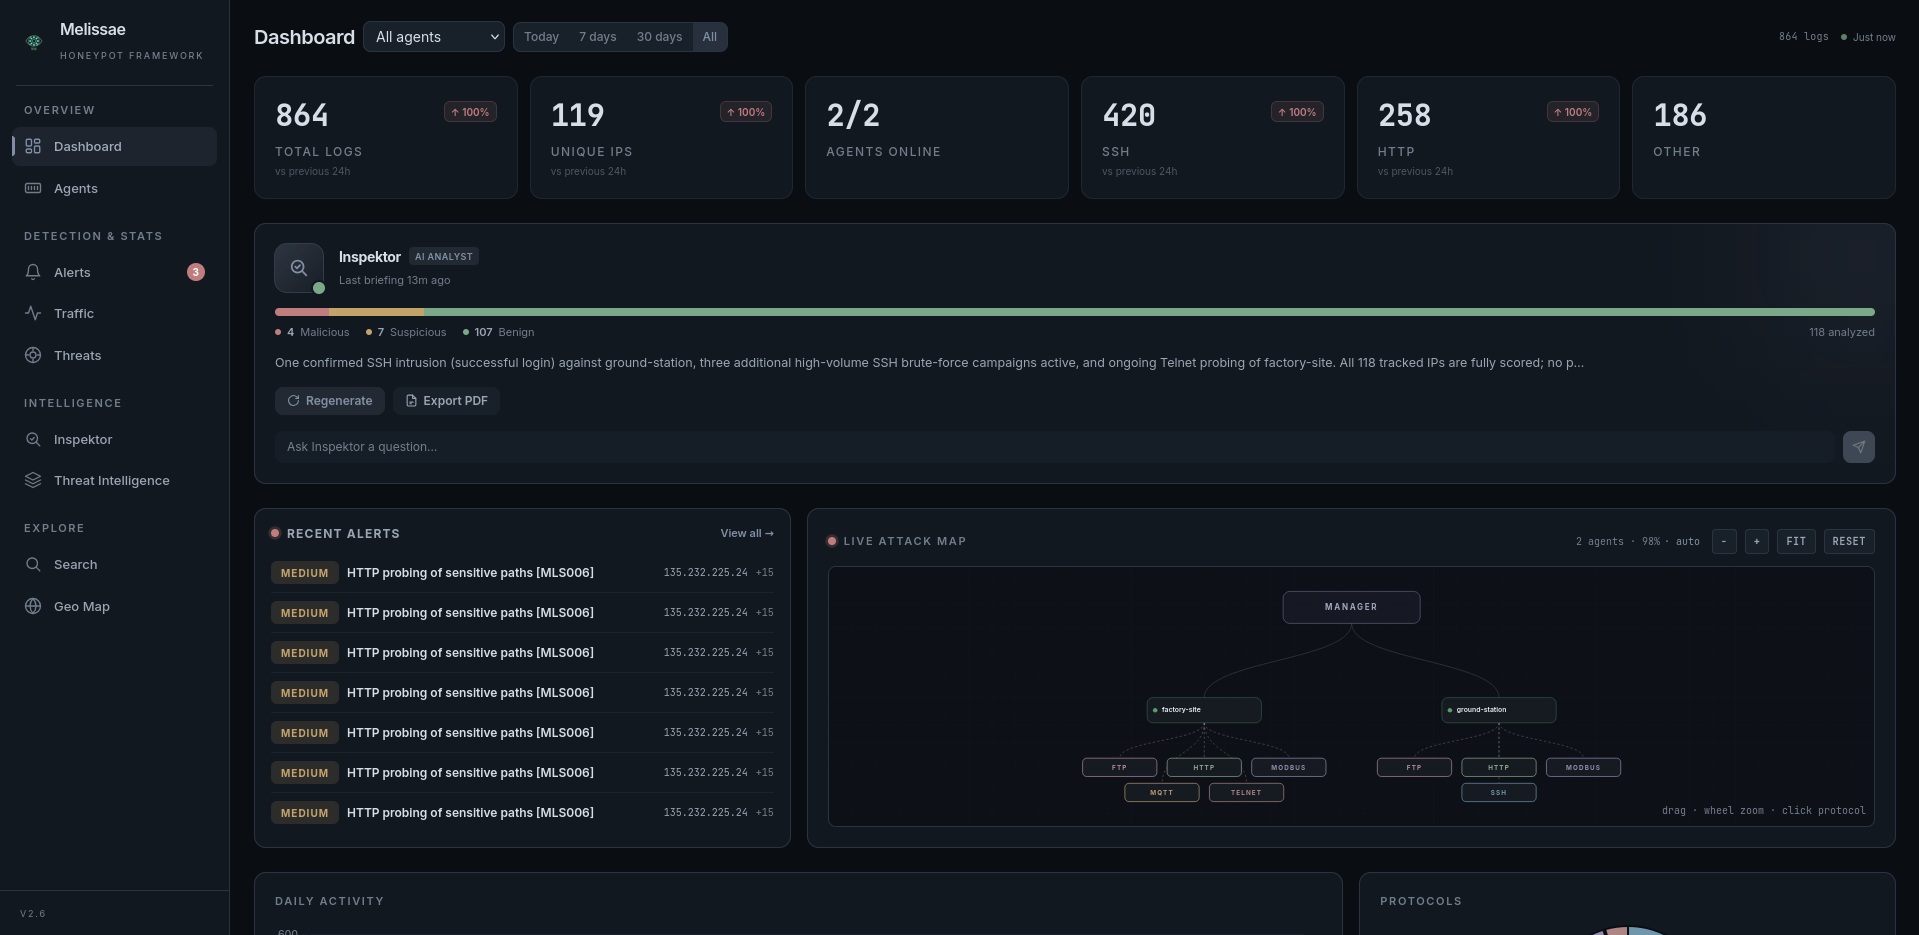Screen dimensions: 1919x935
Task: Click the HTTP 258 stat card
Action: [x=1488, y=138]
